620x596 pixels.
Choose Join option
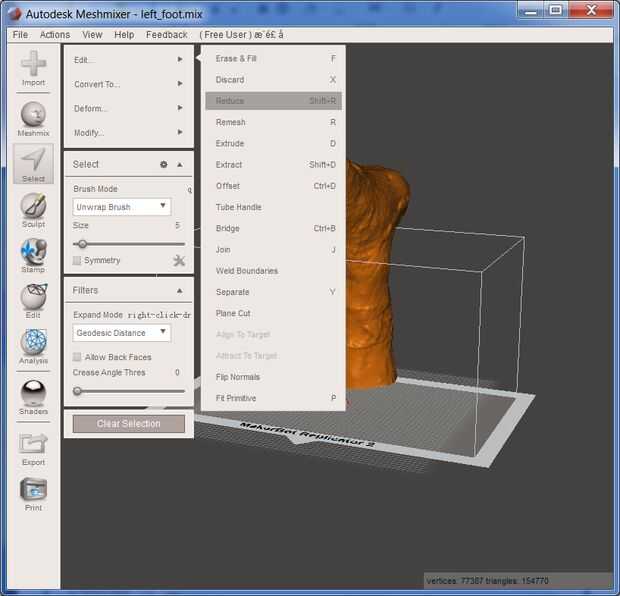coord(273,250)
